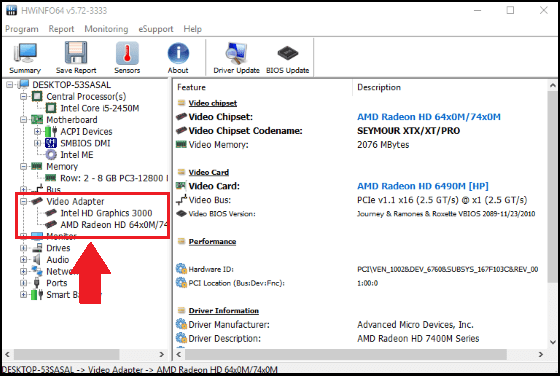
Task: Click the Drives node icon
Action: point(37,248)
